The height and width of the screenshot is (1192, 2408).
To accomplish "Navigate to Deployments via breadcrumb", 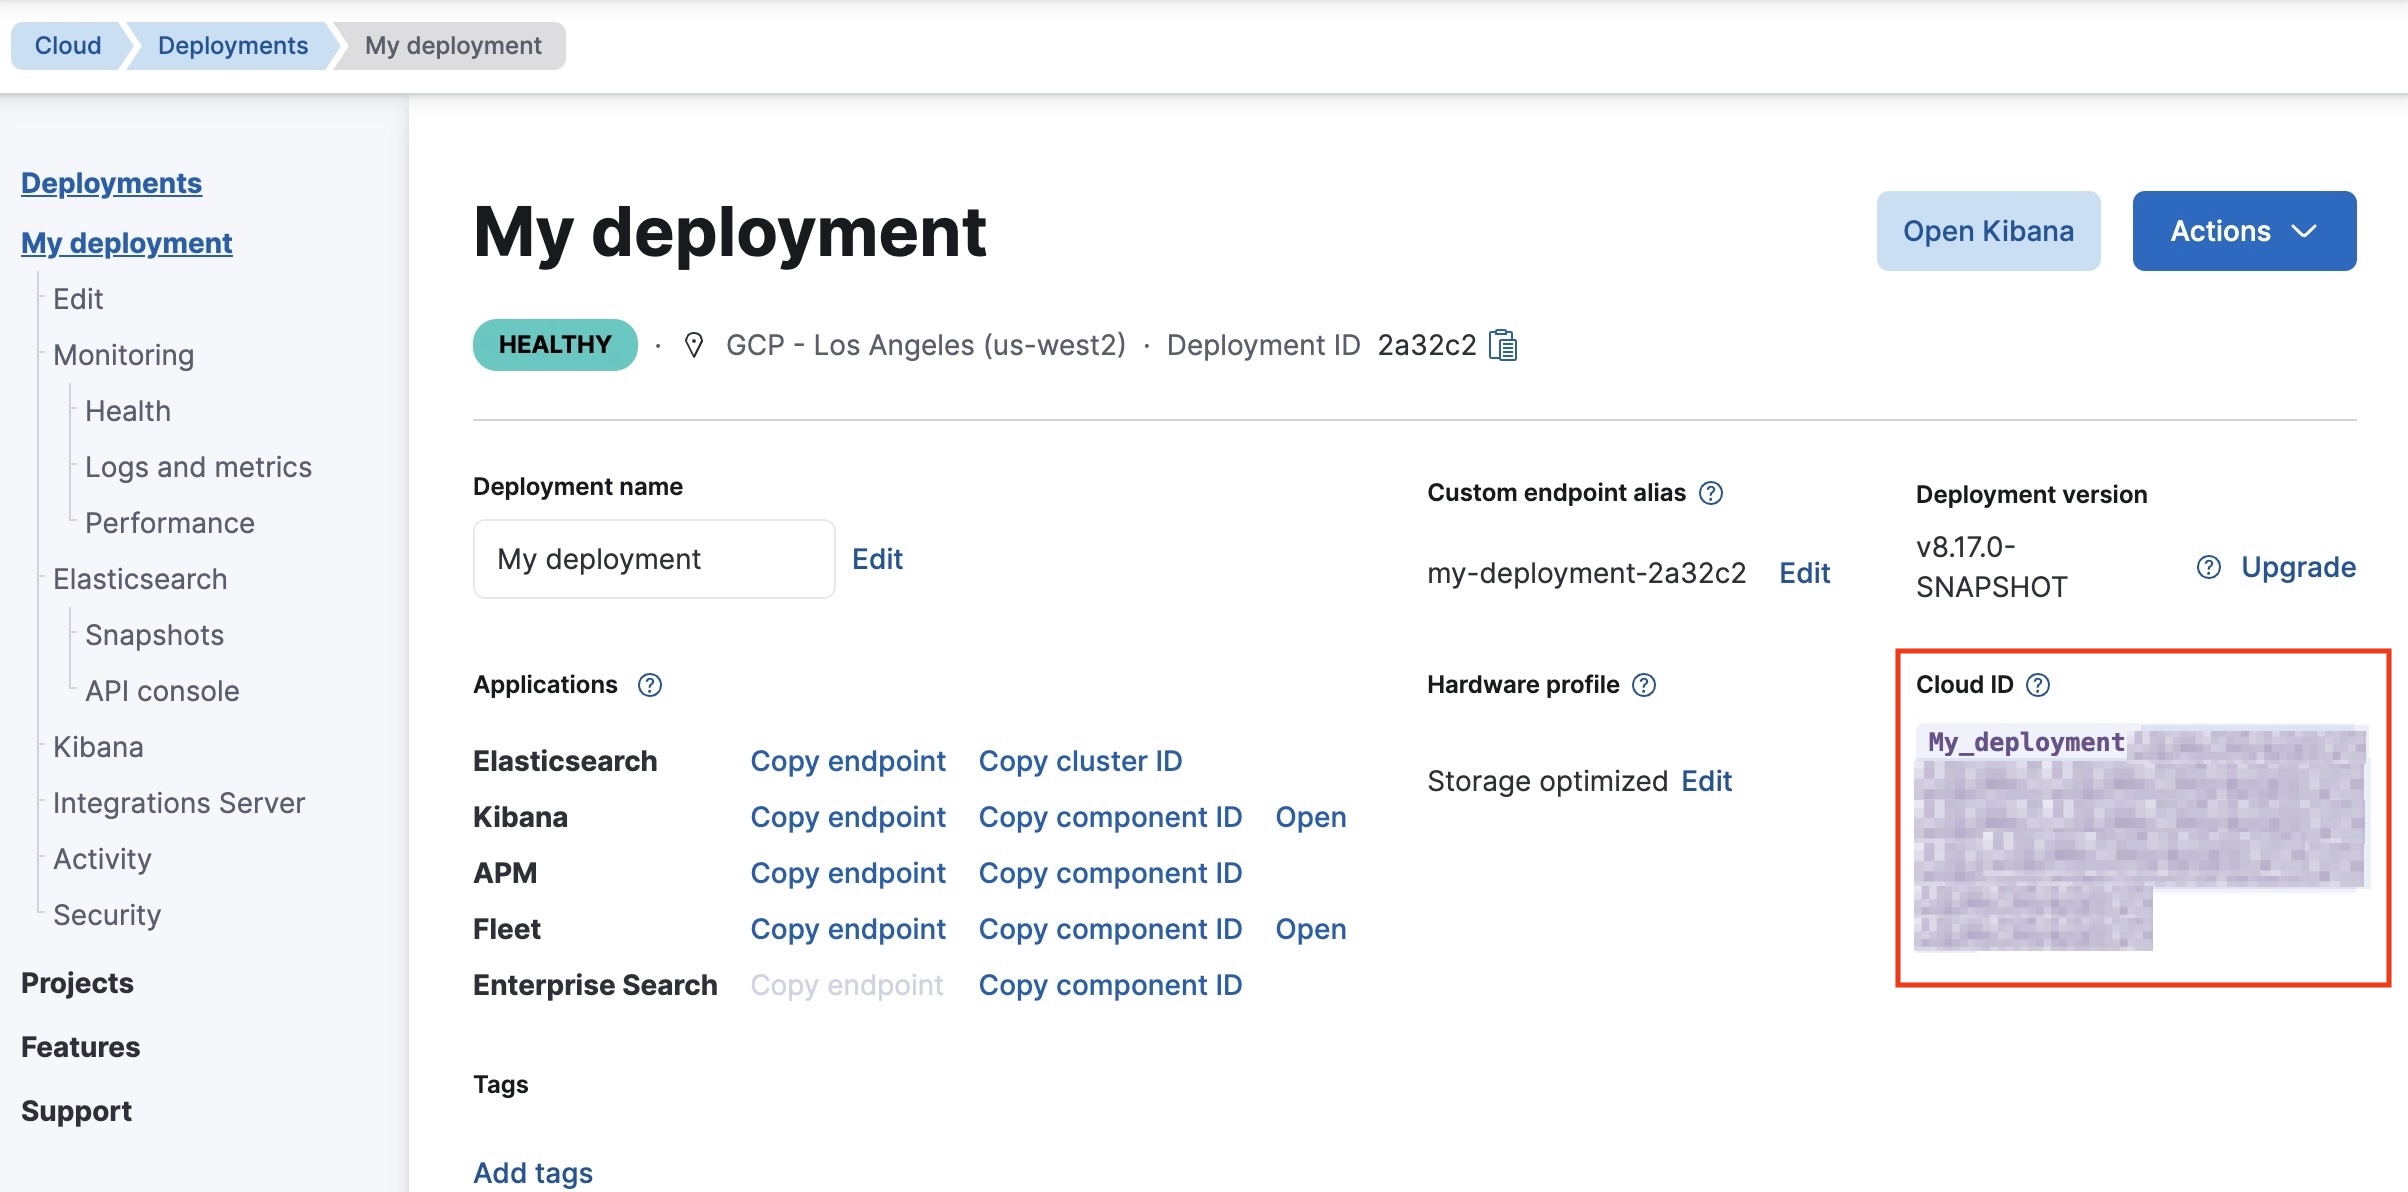I will [x=233, y=45].
